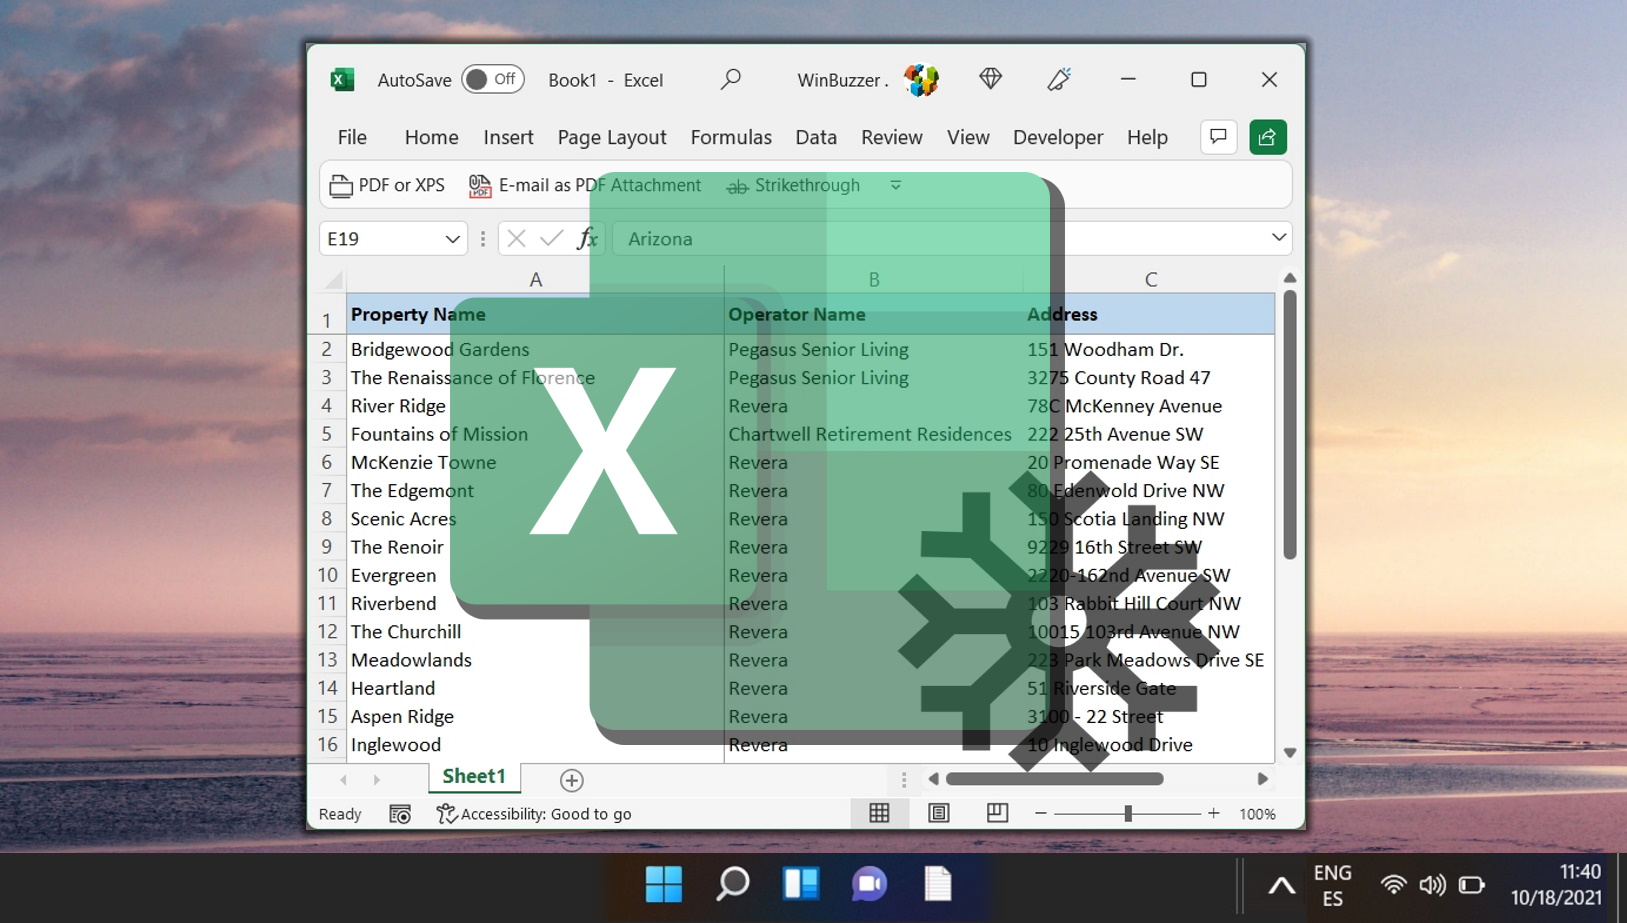
Task: Select column C header
Action: 1150,280
